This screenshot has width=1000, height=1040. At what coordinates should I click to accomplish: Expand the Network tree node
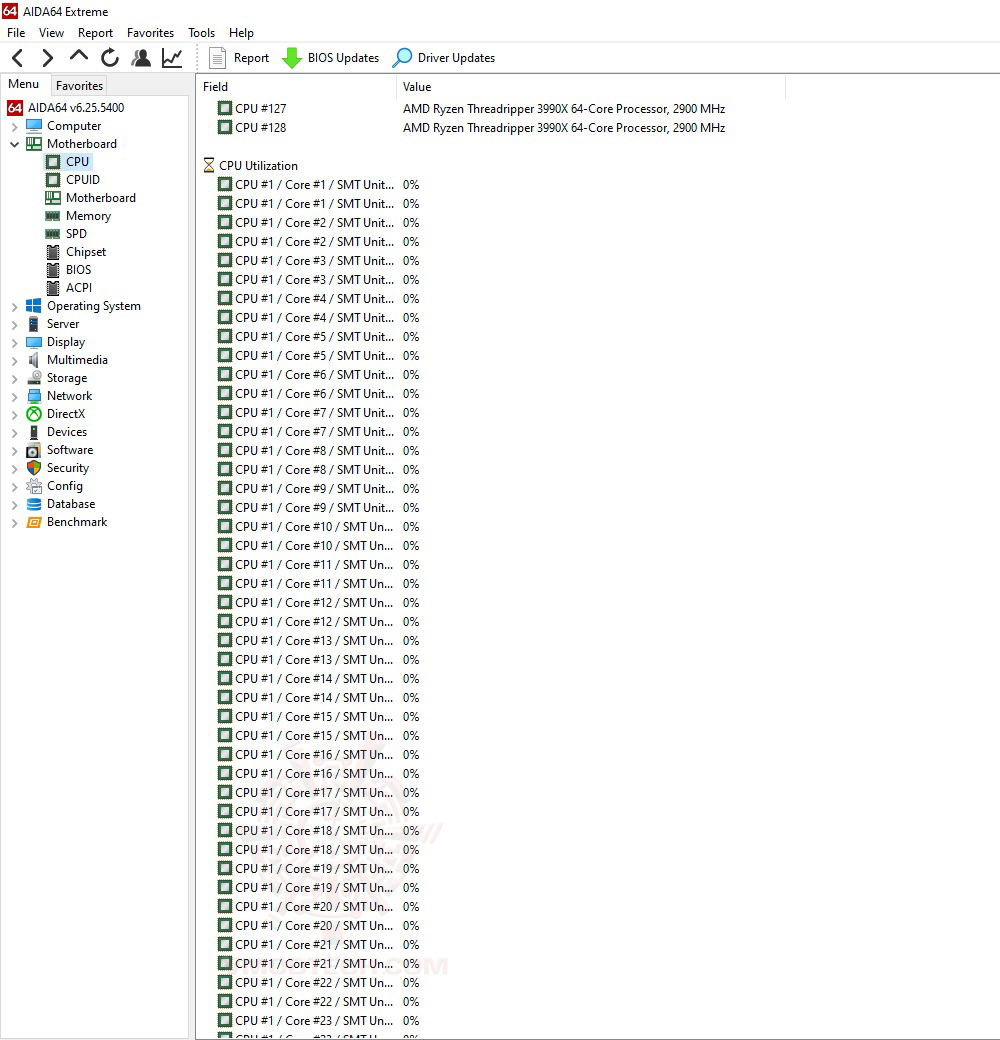coord(15,396)
